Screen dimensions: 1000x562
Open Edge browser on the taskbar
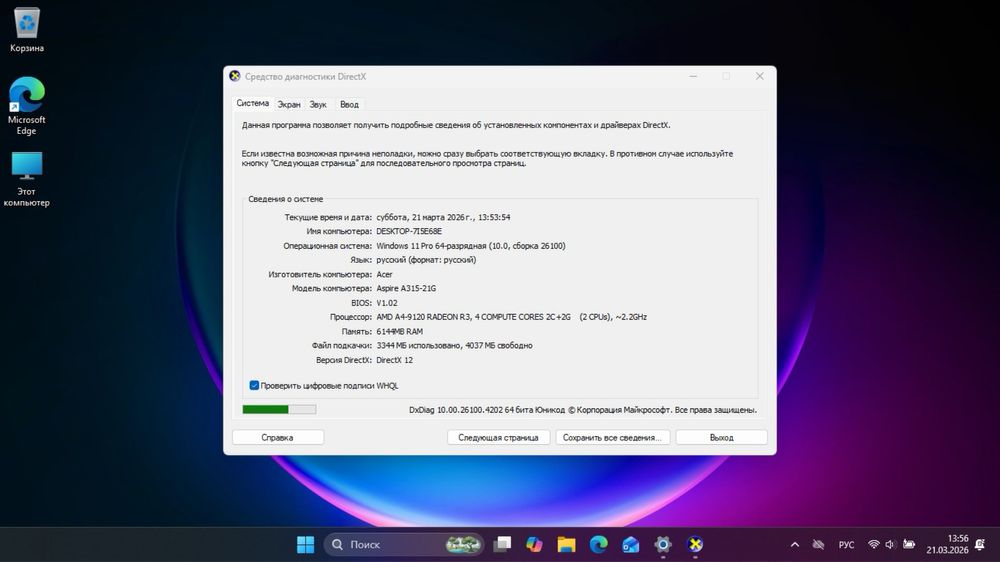(598, 544)
